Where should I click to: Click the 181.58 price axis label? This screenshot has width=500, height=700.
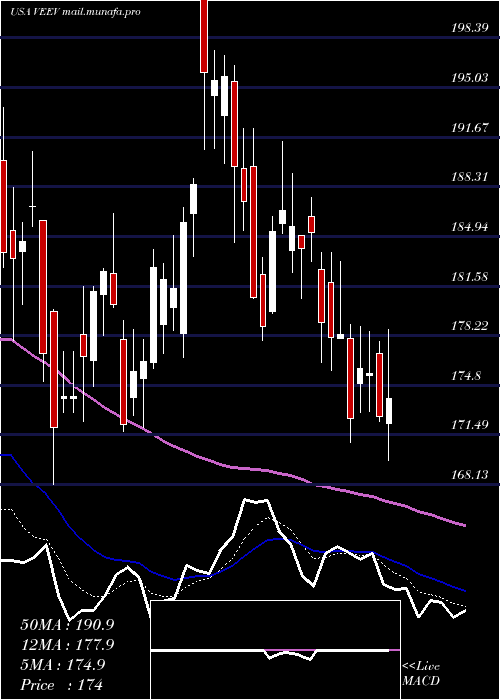pyautogui.click(x=469, y=277)
